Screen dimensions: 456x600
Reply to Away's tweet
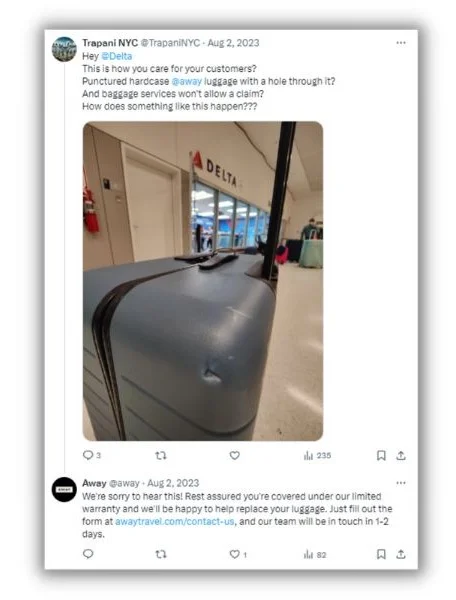[x=88, y=554]
